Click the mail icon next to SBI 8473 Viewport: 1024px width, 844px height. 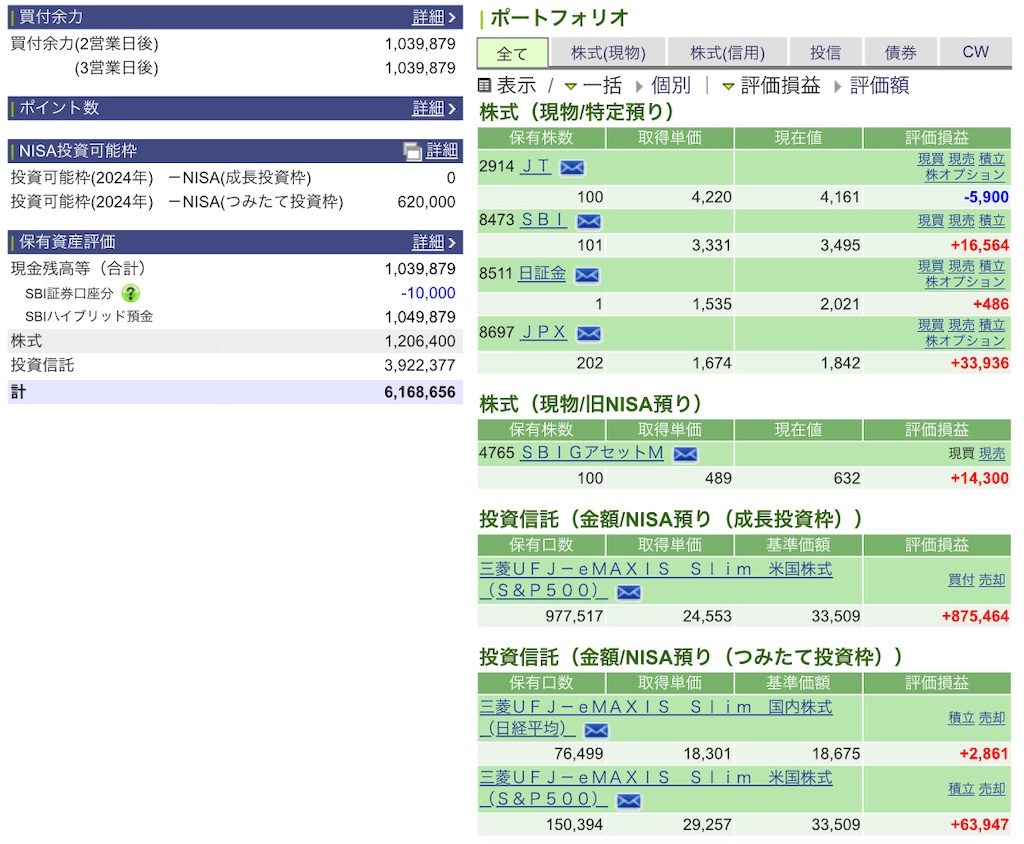(x=588, y=221)
